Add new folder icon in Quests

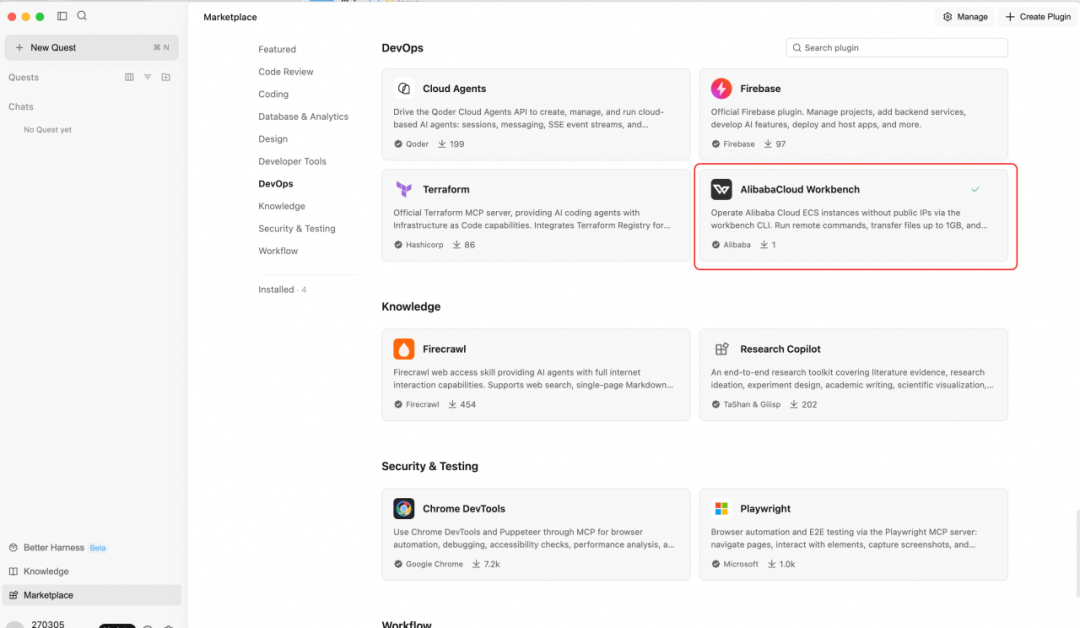click(x=166, y=77)
